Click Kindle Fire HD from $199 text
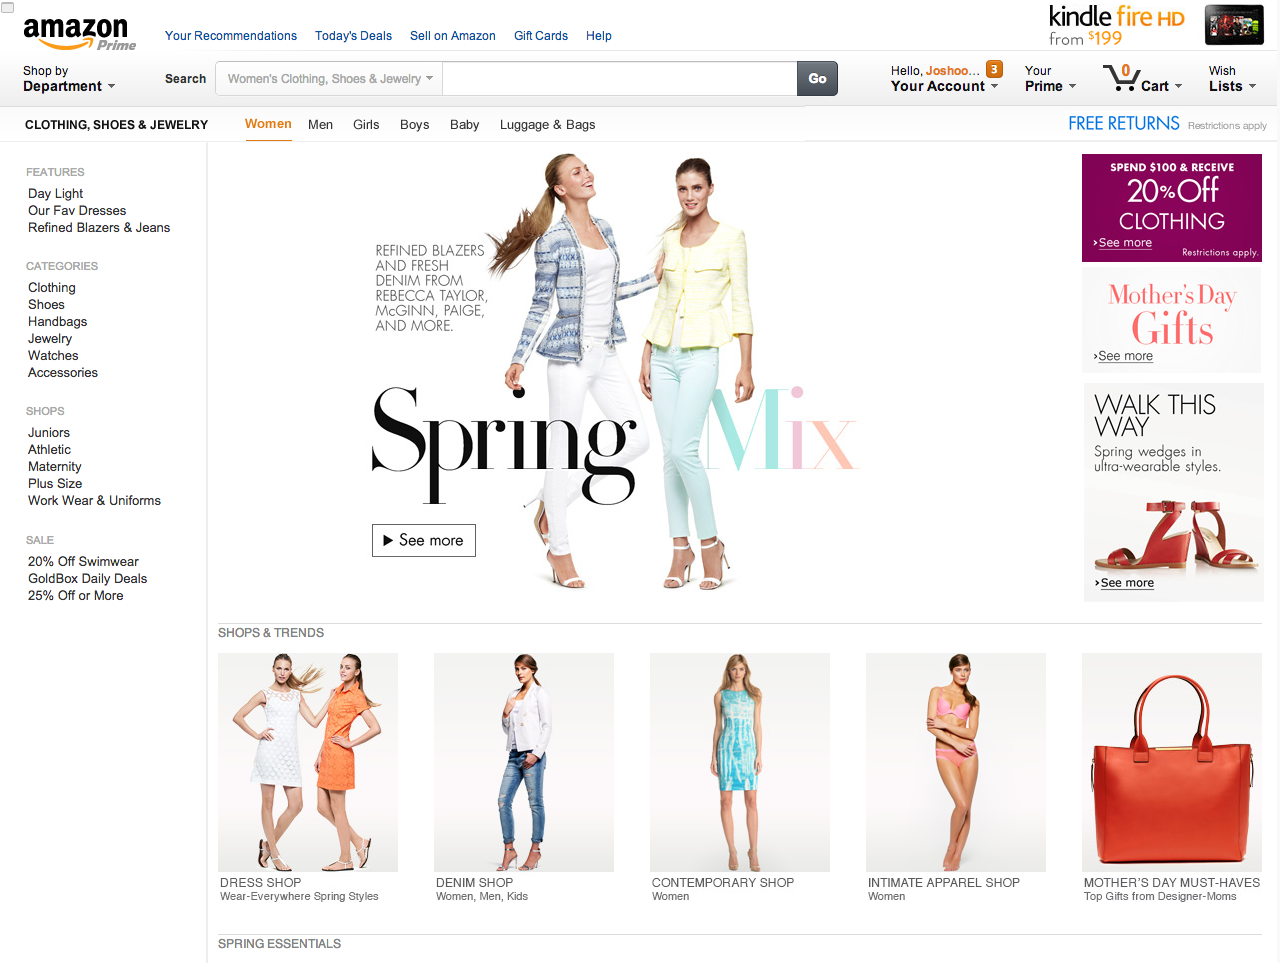The height and width of the screenshot is (963, 1280). pyautogui.click(x=1116, y=26)
